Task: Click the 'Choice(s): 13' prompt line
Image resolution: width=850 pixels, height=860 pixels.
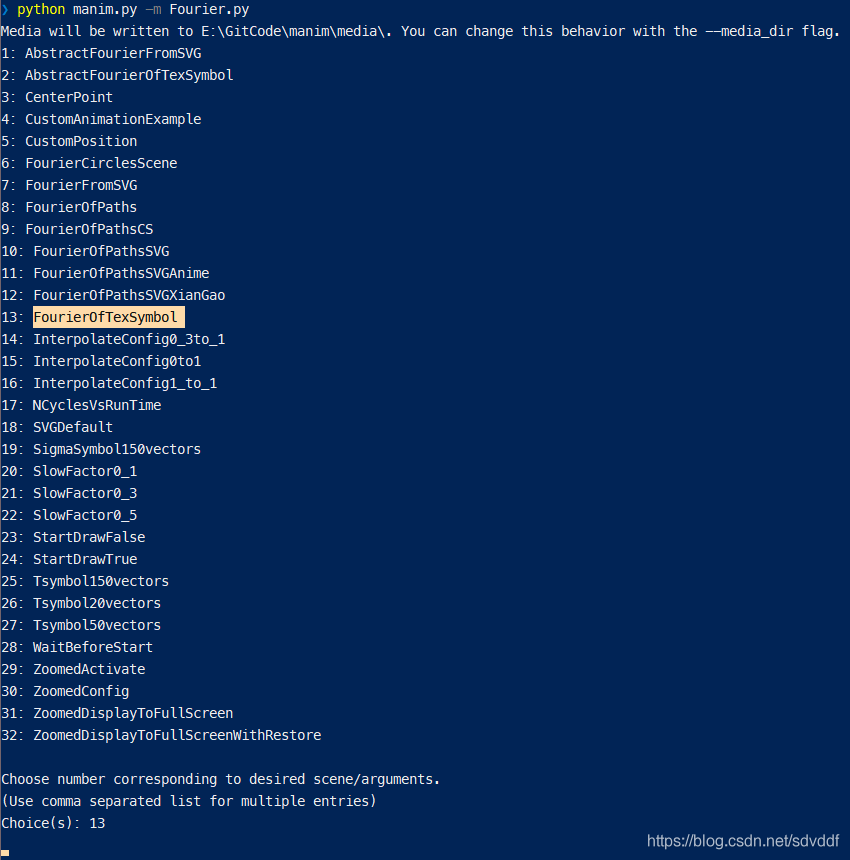Action: 53,823
